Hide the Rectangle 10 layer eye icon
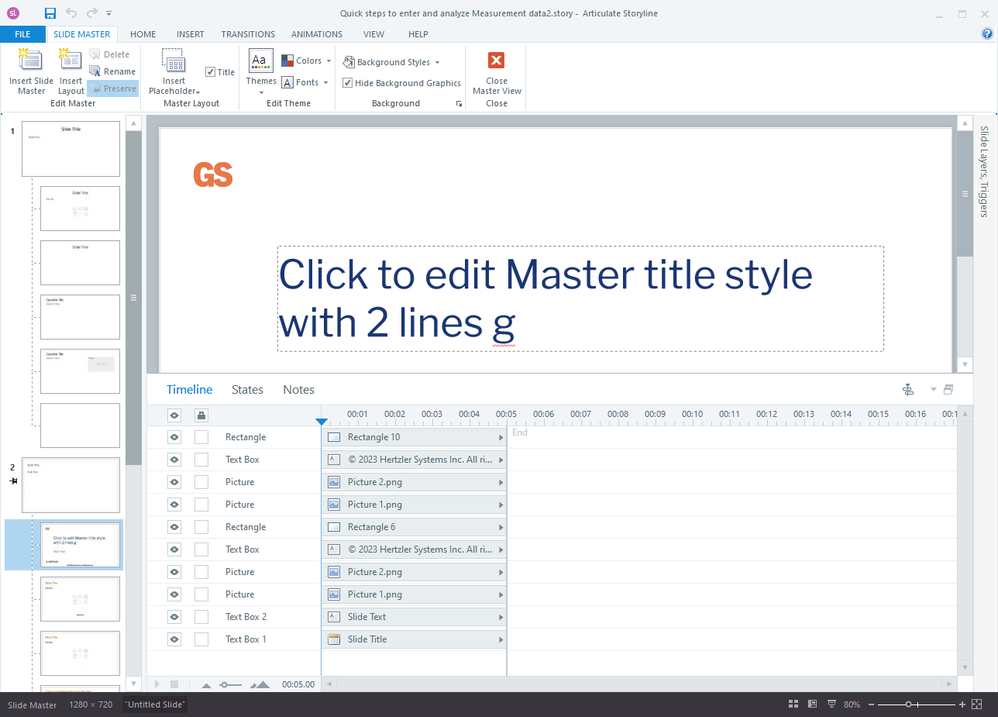998x717 pixels. coord(174,437)
